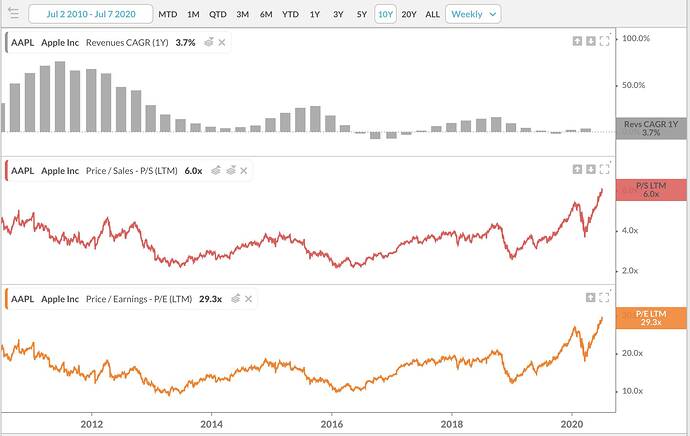Image resolution: width=690 pixels, height=436 pixels.
Task: Click the 100.0% axis label
Action: tap(636, 38)
